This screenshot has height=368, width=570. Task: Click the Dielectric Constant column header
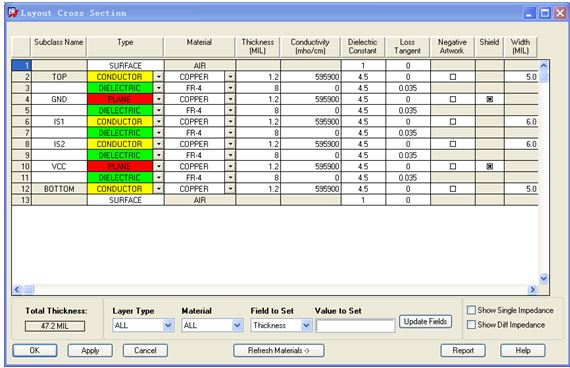[x=363, y=47]
